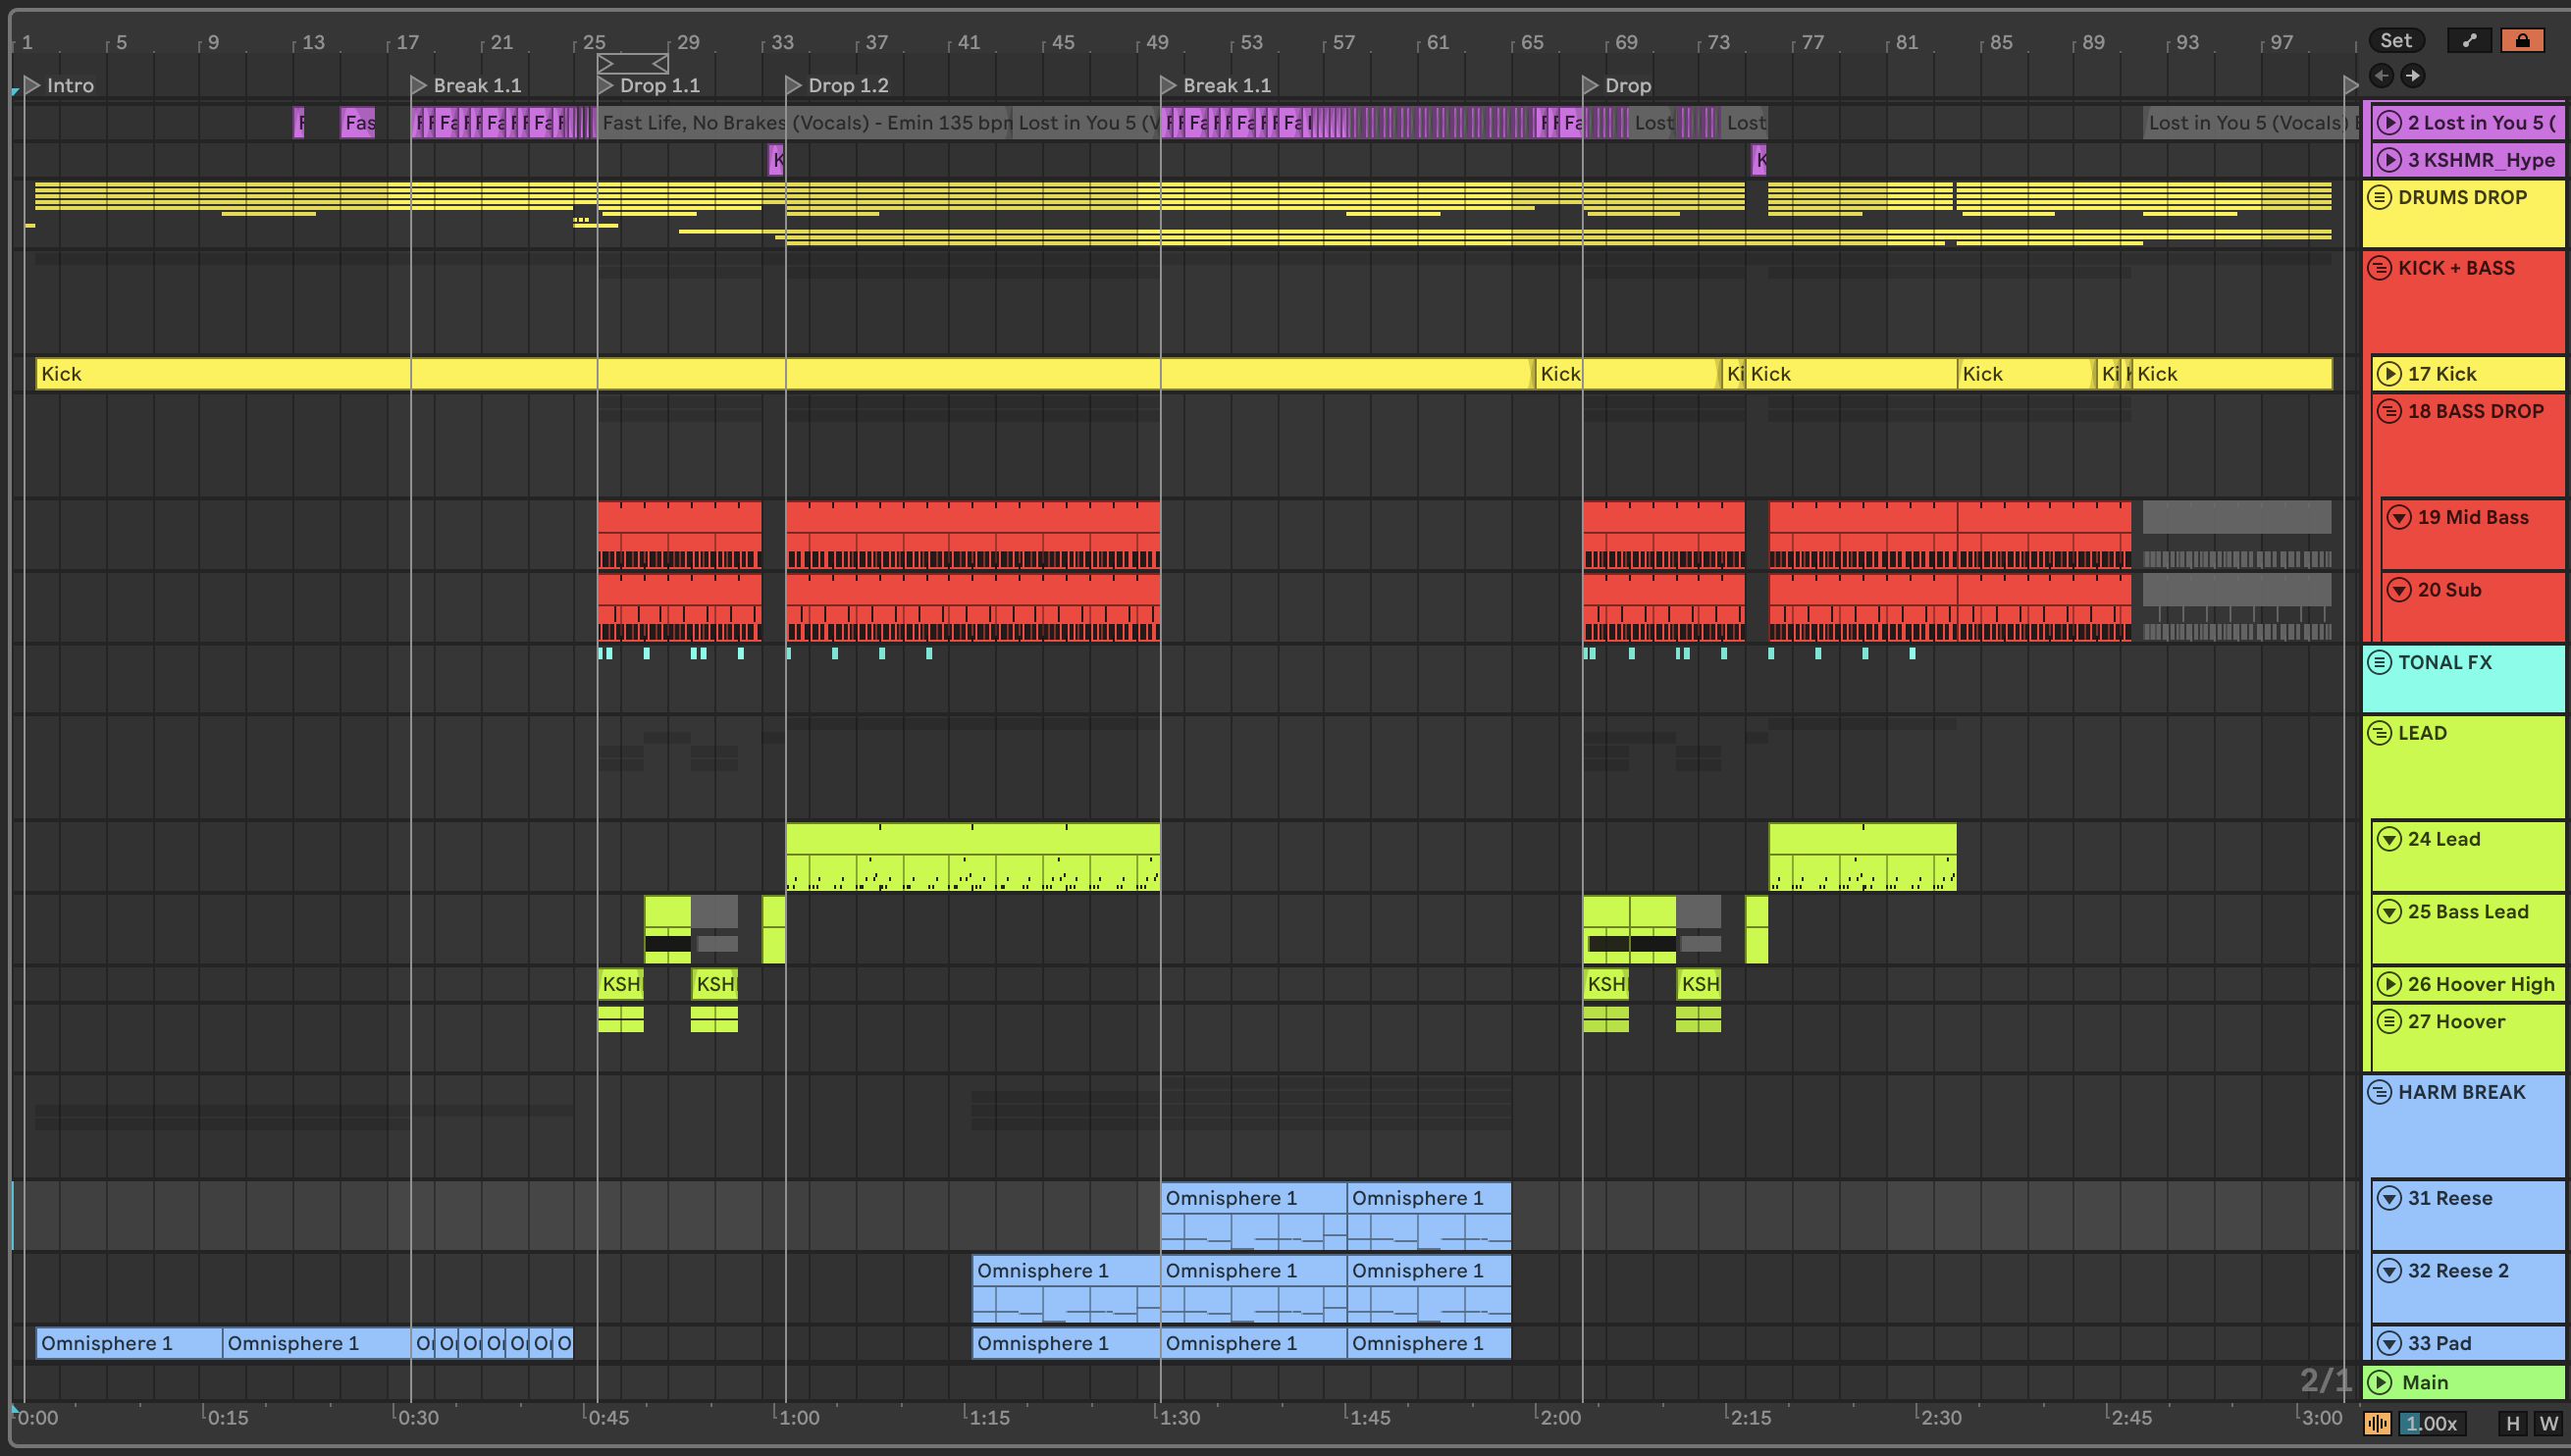Screen dimensions: 2571x1456
Task: Click the 26 Hoover High unfold icon
Action: coord(2389,984)
